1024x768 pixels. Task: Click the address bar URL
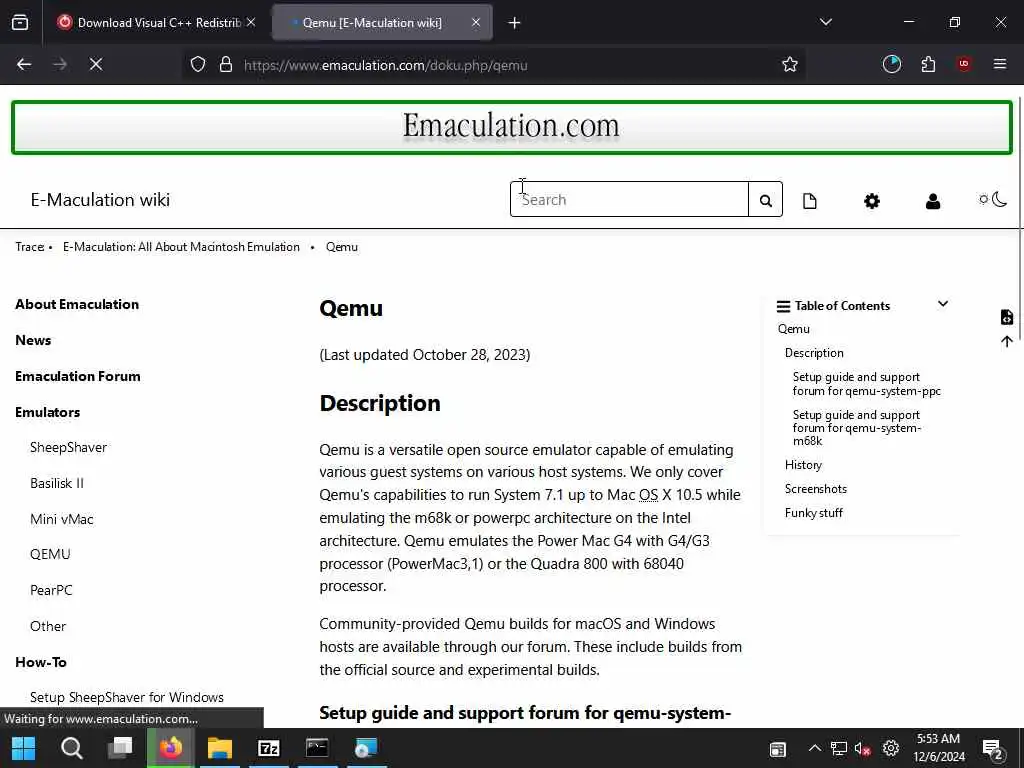pyautogui.click(x=385, y=65)
